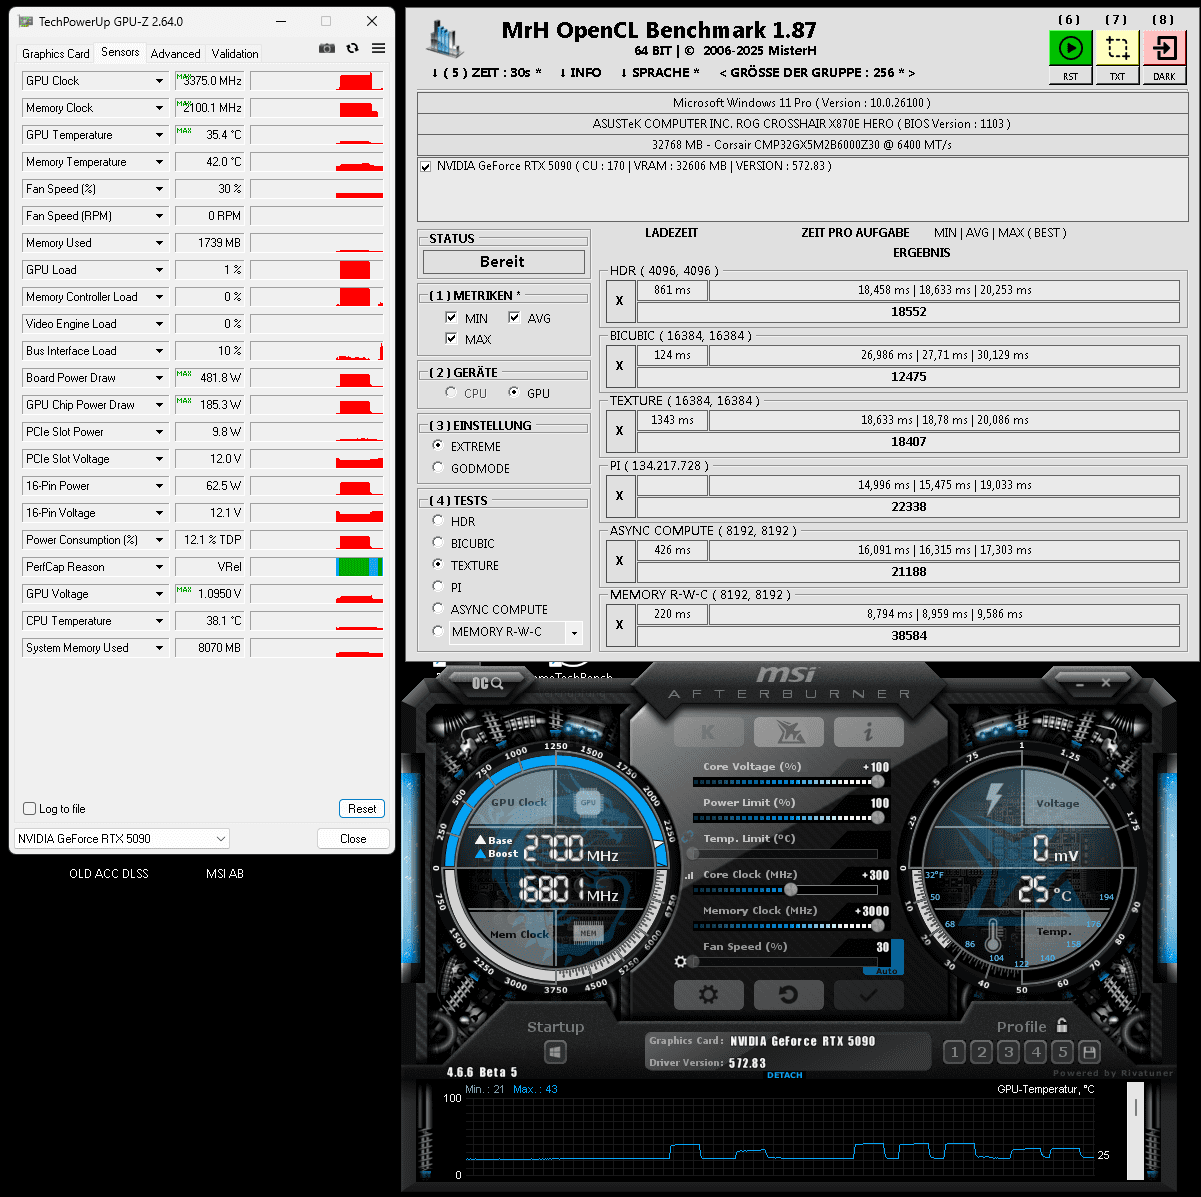Switch to Validation tab

(235, 54)
